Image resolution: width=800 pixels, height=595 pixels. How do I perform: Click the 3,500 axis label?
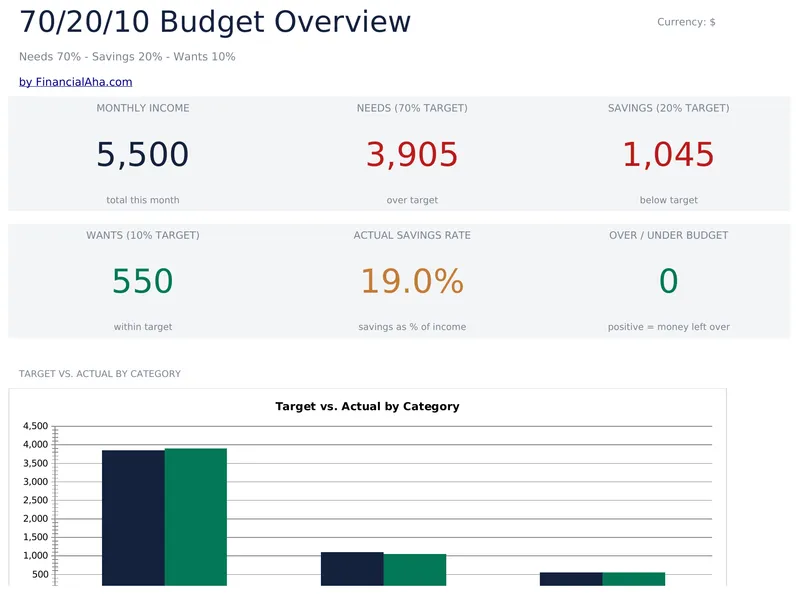[35, 463]
